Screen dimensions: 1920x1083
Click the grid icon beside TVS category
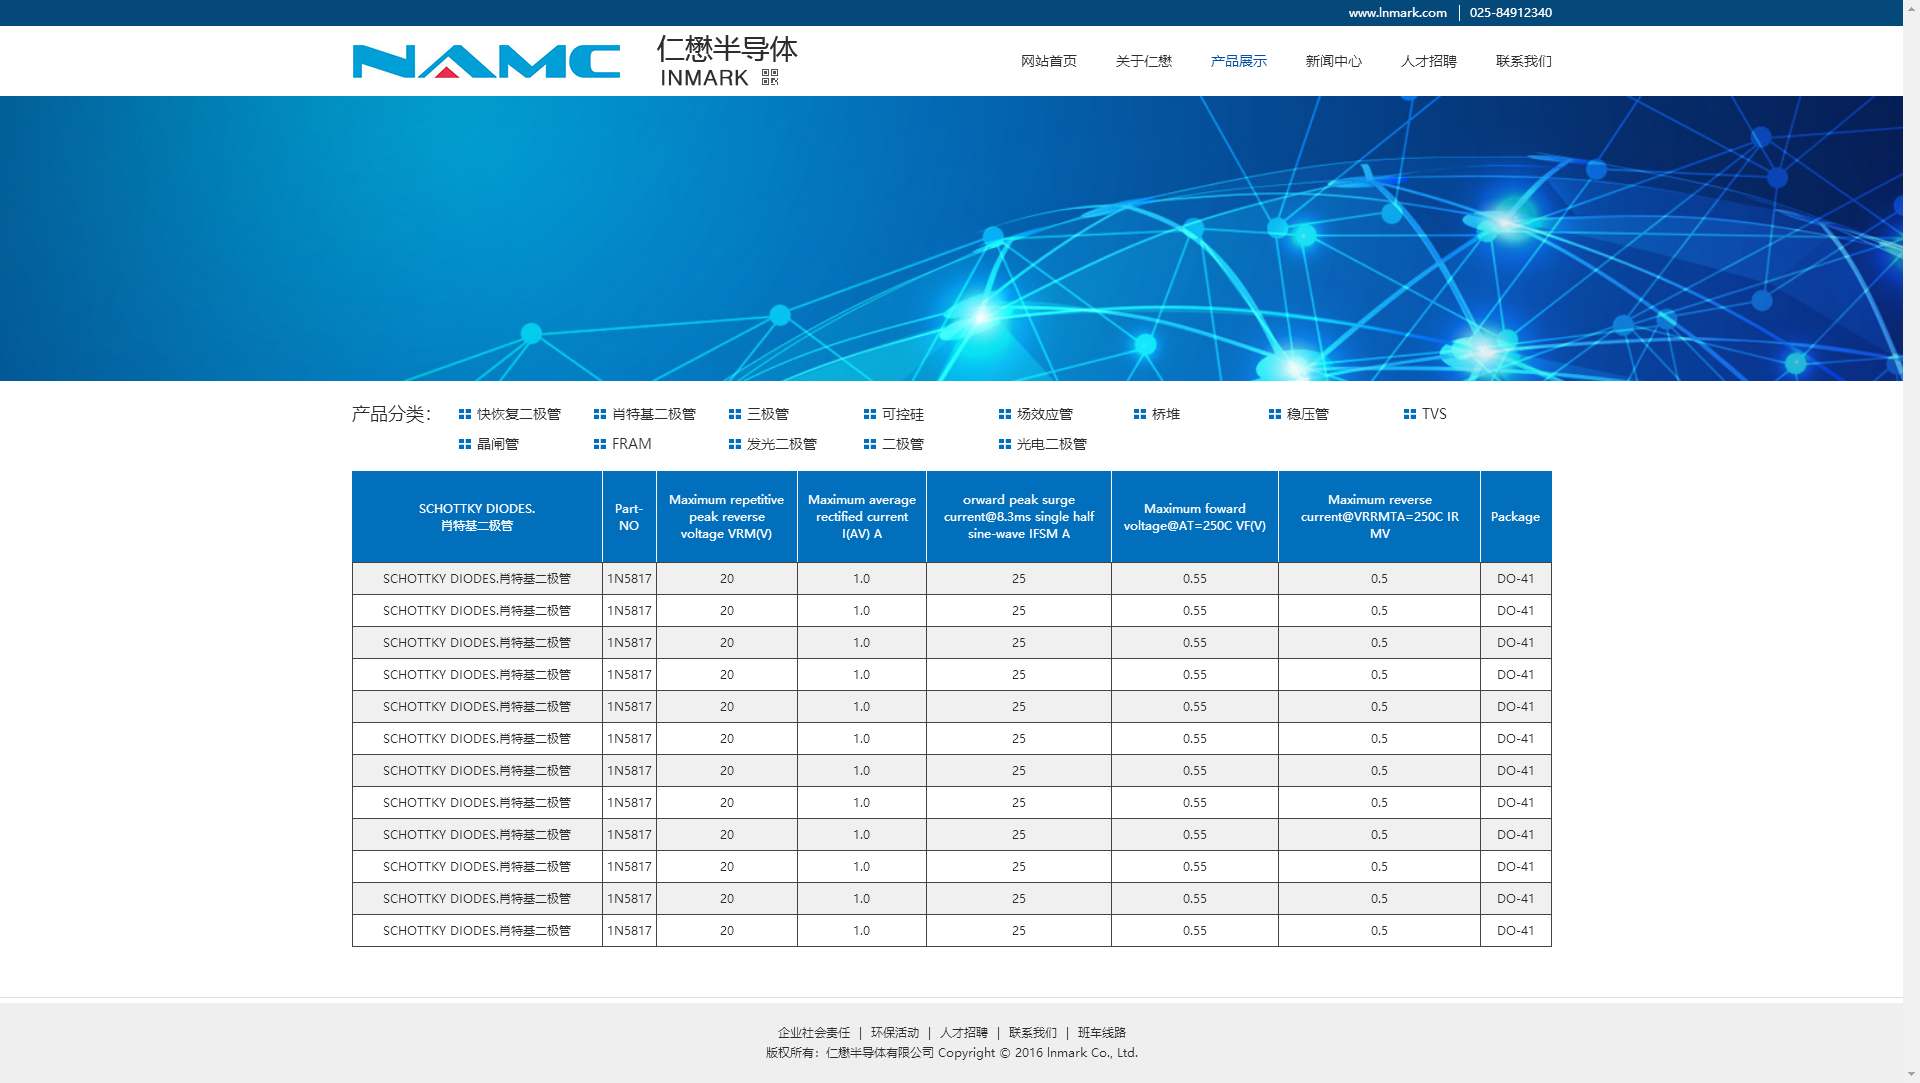pos(1410,414)
